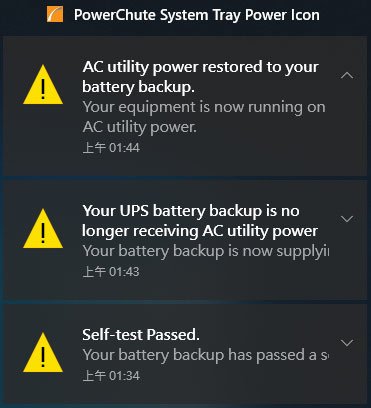
Task: Click the PowerChute orange app icon
Action: [x=55, y=14]
